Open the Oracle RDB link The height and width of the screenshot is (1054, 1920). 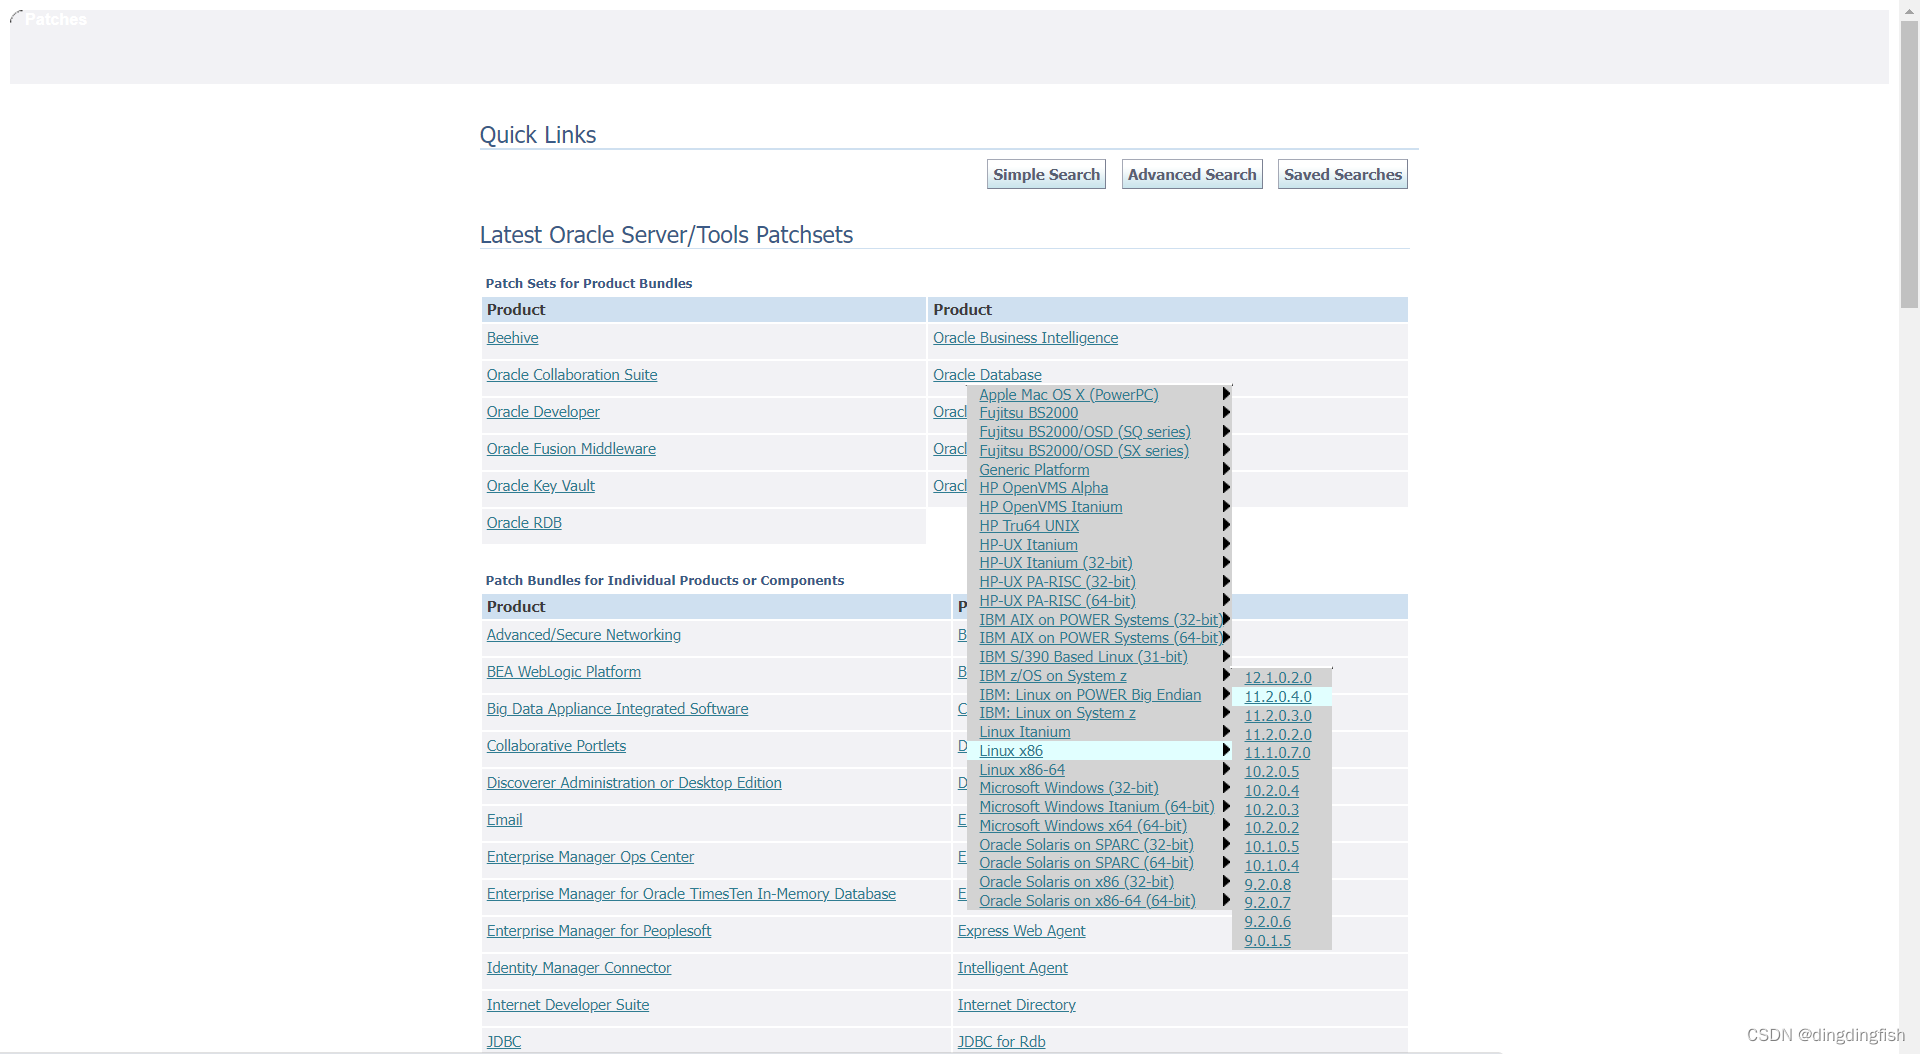[x=524, y=523]
